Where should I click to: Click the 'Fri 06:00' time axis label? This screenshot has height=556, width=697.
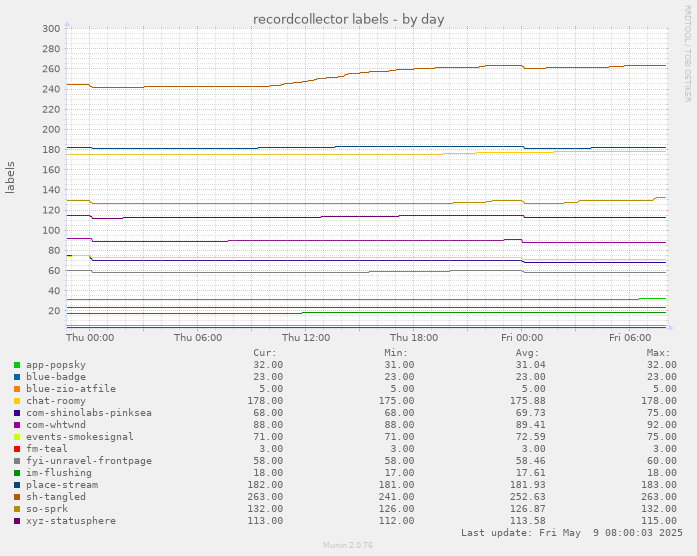(630, 338)
